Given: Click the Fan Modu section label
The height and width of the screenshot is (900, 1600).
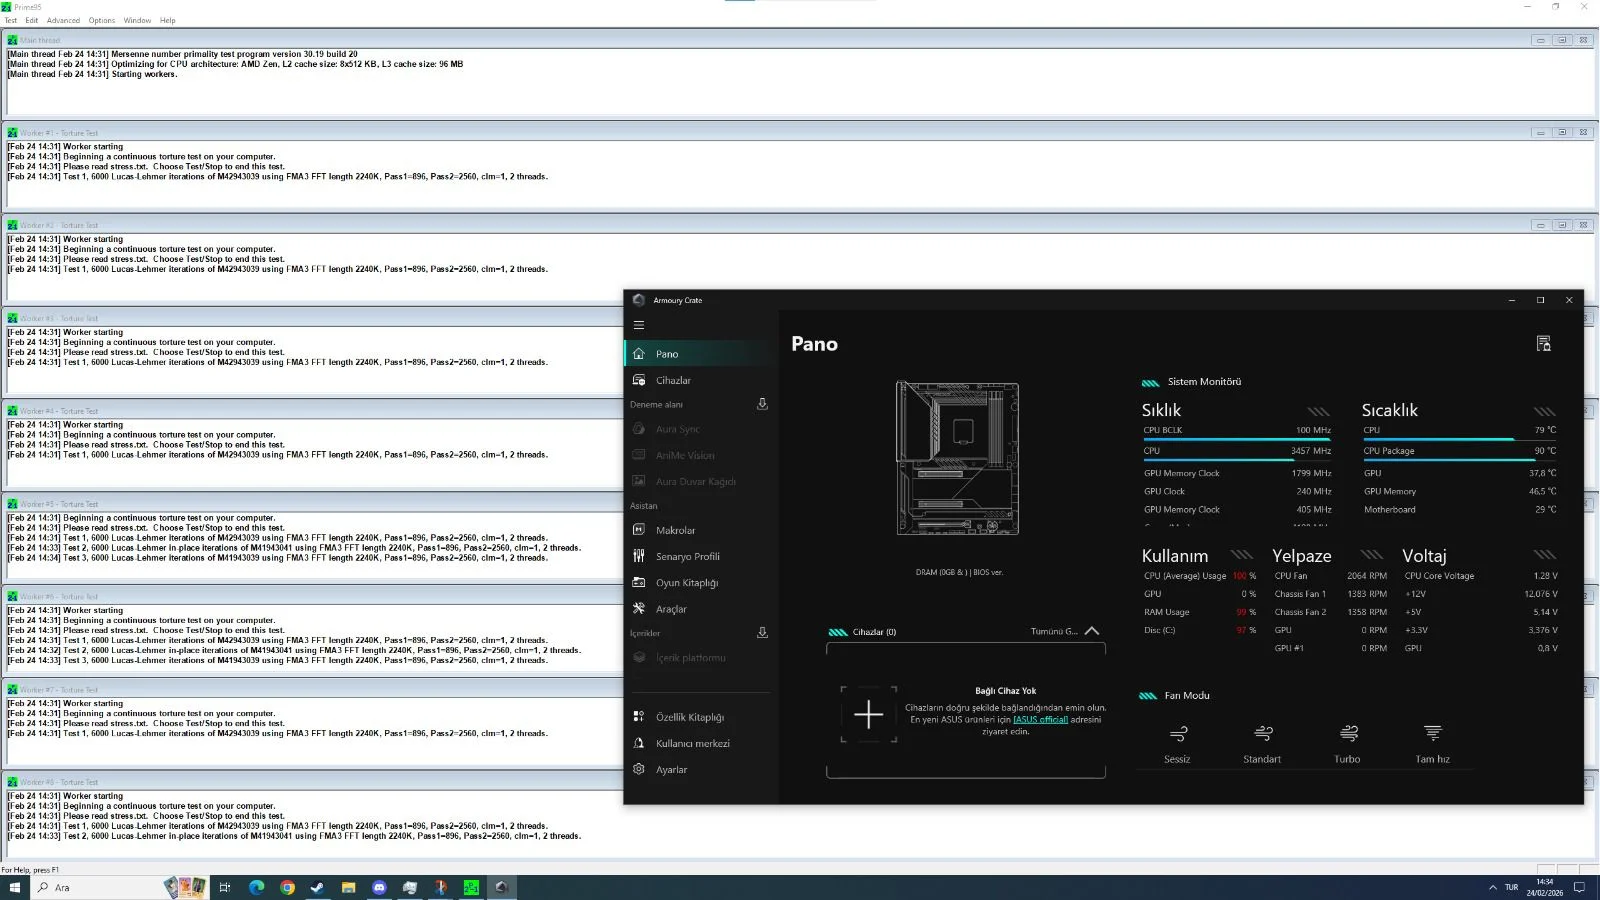Looking at the screenshot, I should tap(1187, 696).
